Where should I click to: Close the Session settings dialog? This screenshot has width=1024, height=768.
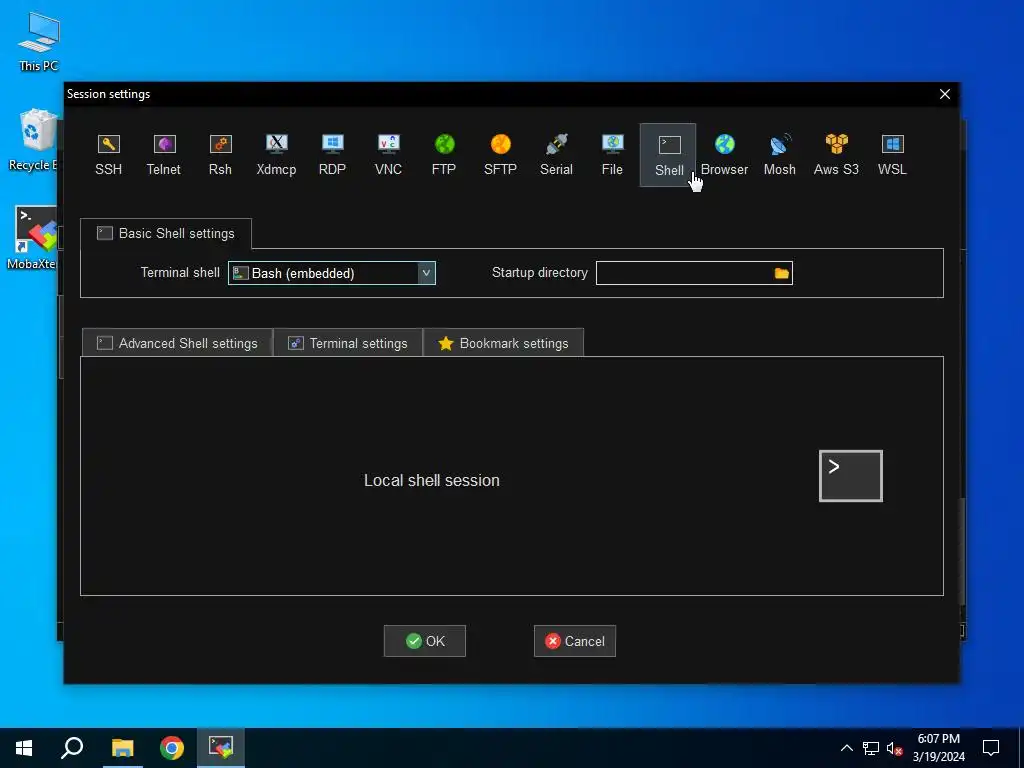point(944,94)
